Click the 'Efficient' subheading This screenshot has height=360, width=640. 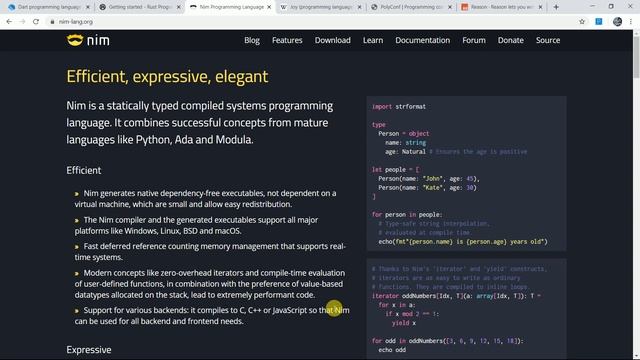point(84,170)
